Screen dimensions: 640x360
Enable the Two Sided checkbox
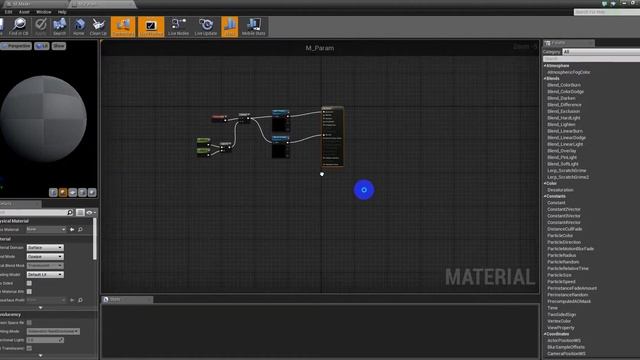[29, 283]
